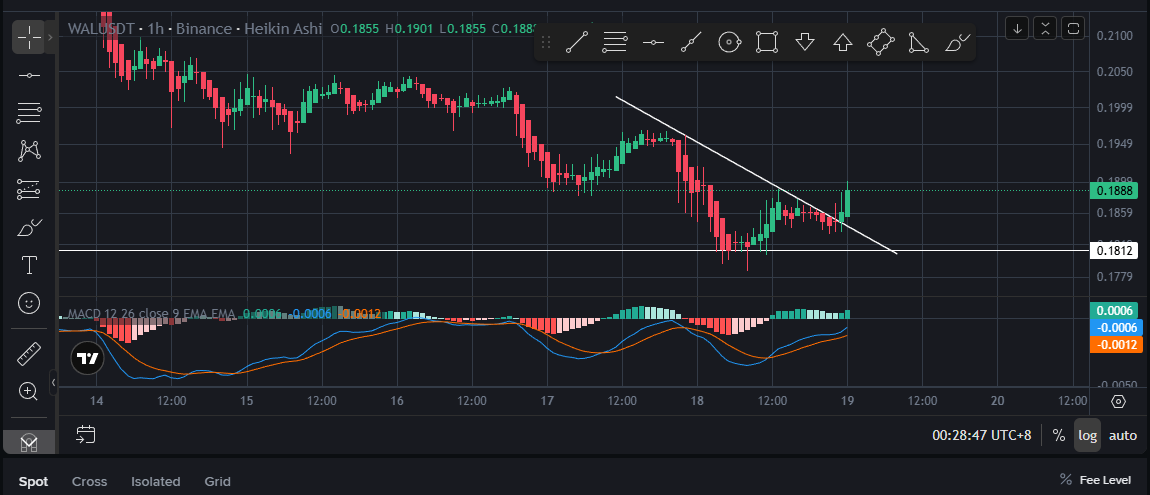
Task: Open the emoji icons tool
Action: pyautogui.click(x=29, y=303)
